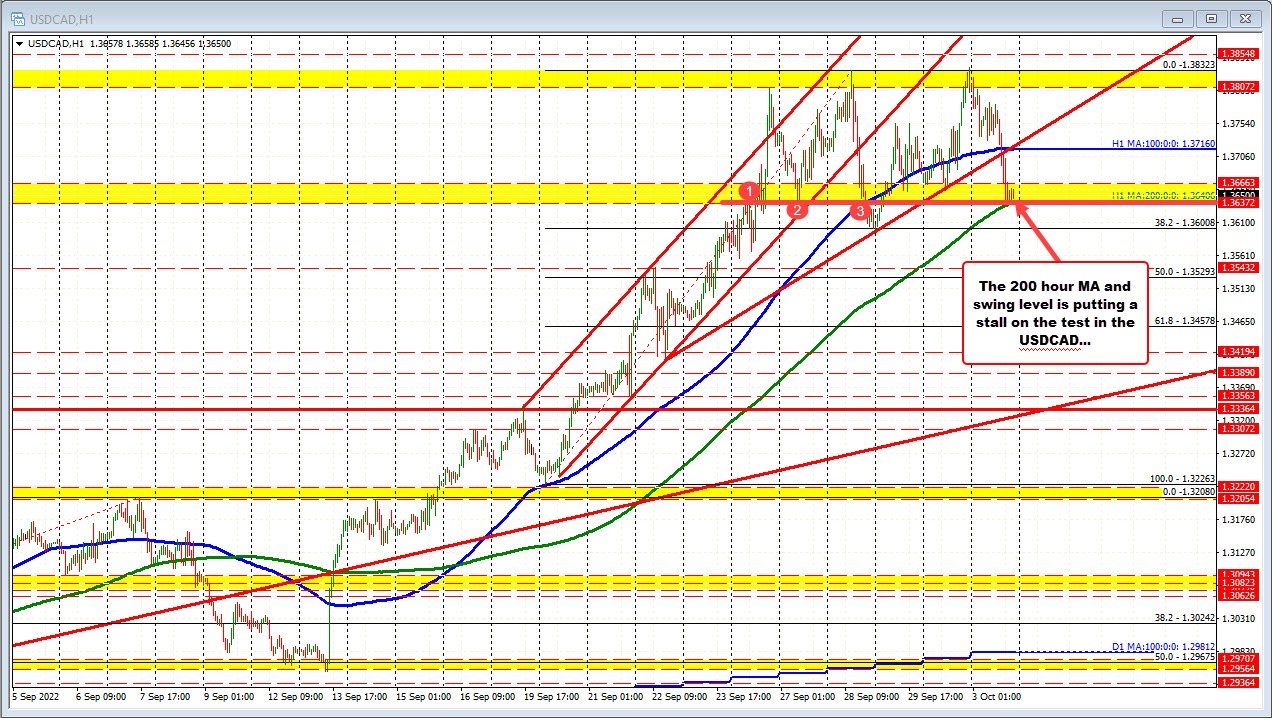Viewport: 1272px width, 718px height.
Task: Click the chart window icon in title bar
Action: (19, 18)
